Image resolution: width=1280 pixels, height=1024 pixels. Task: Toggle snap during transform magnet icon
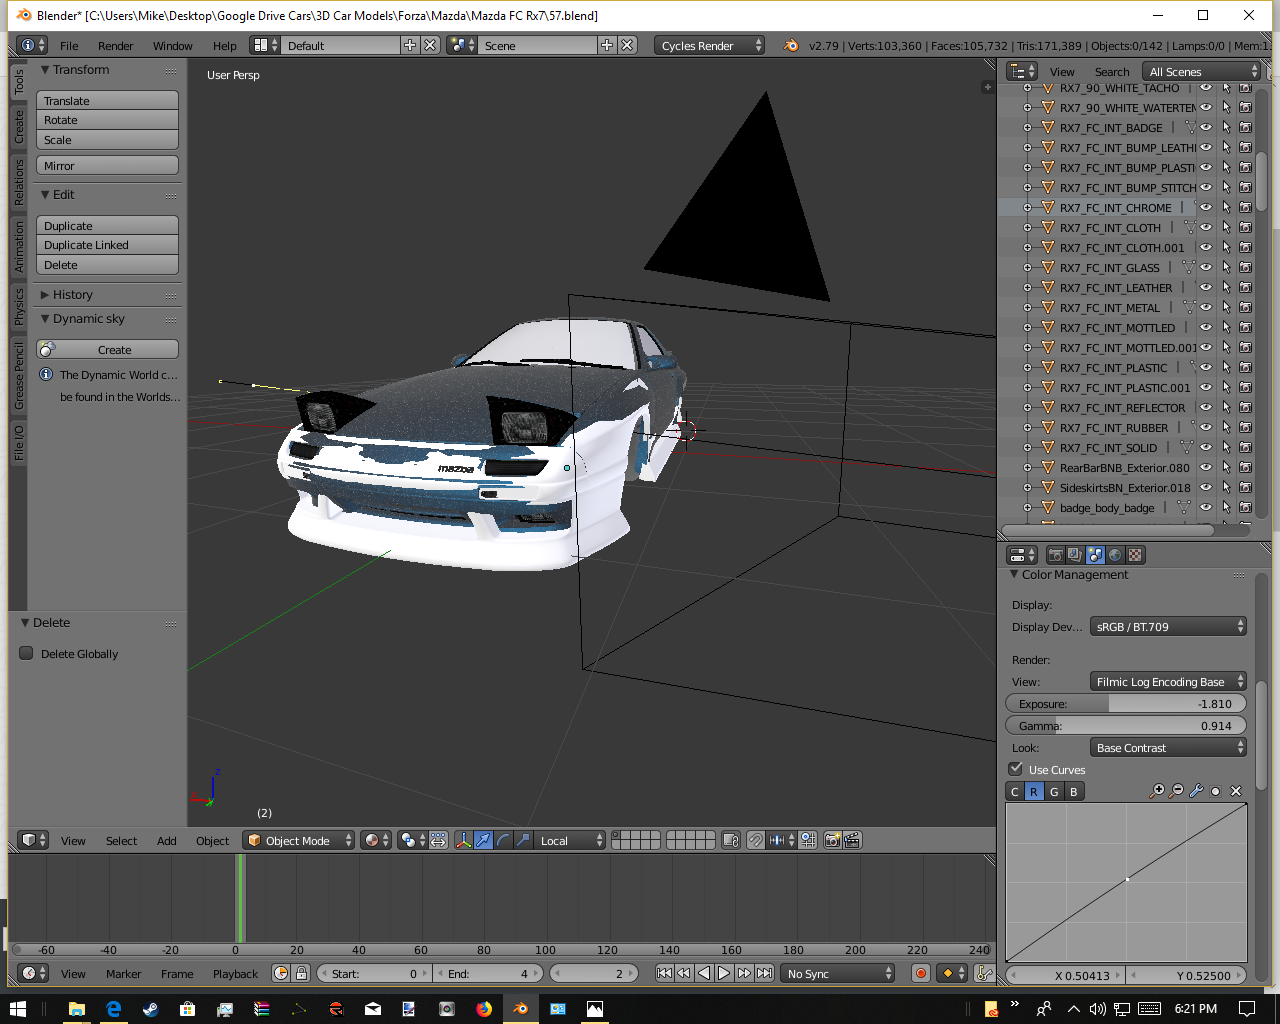tap(756, 840)
